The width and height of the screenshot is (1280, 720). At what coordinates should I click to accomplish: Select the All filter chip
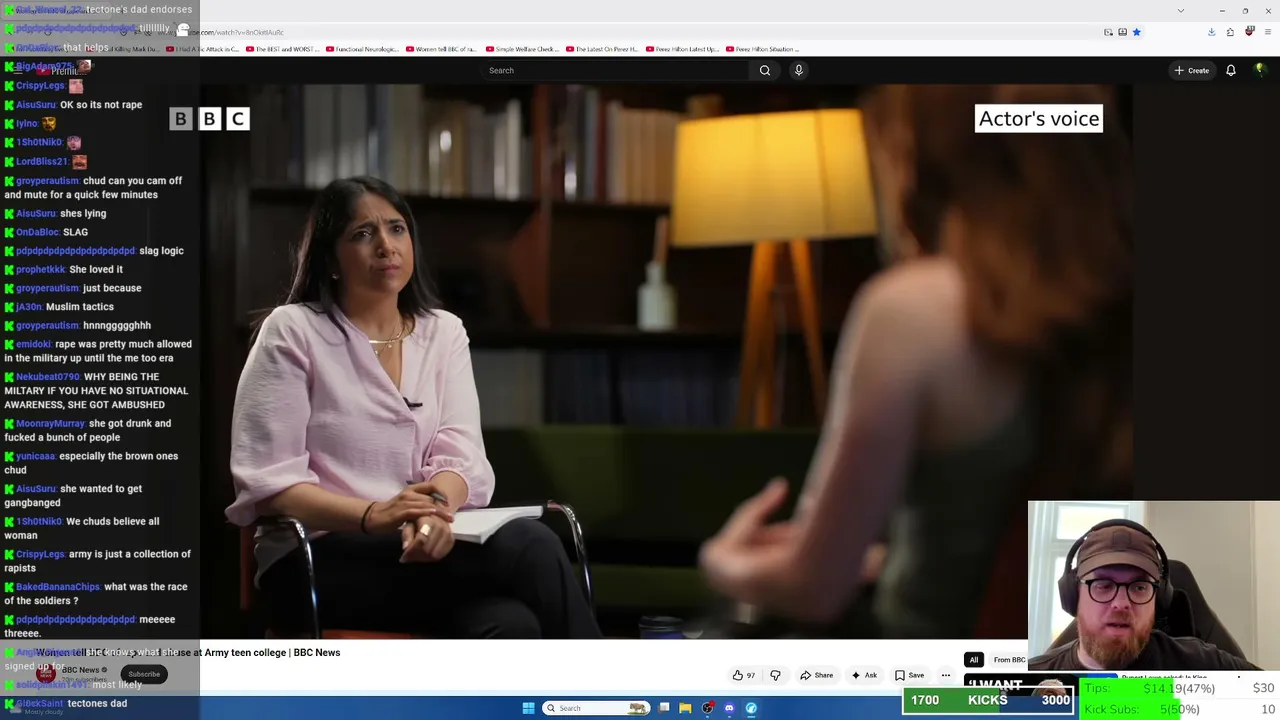click(973, 660)
